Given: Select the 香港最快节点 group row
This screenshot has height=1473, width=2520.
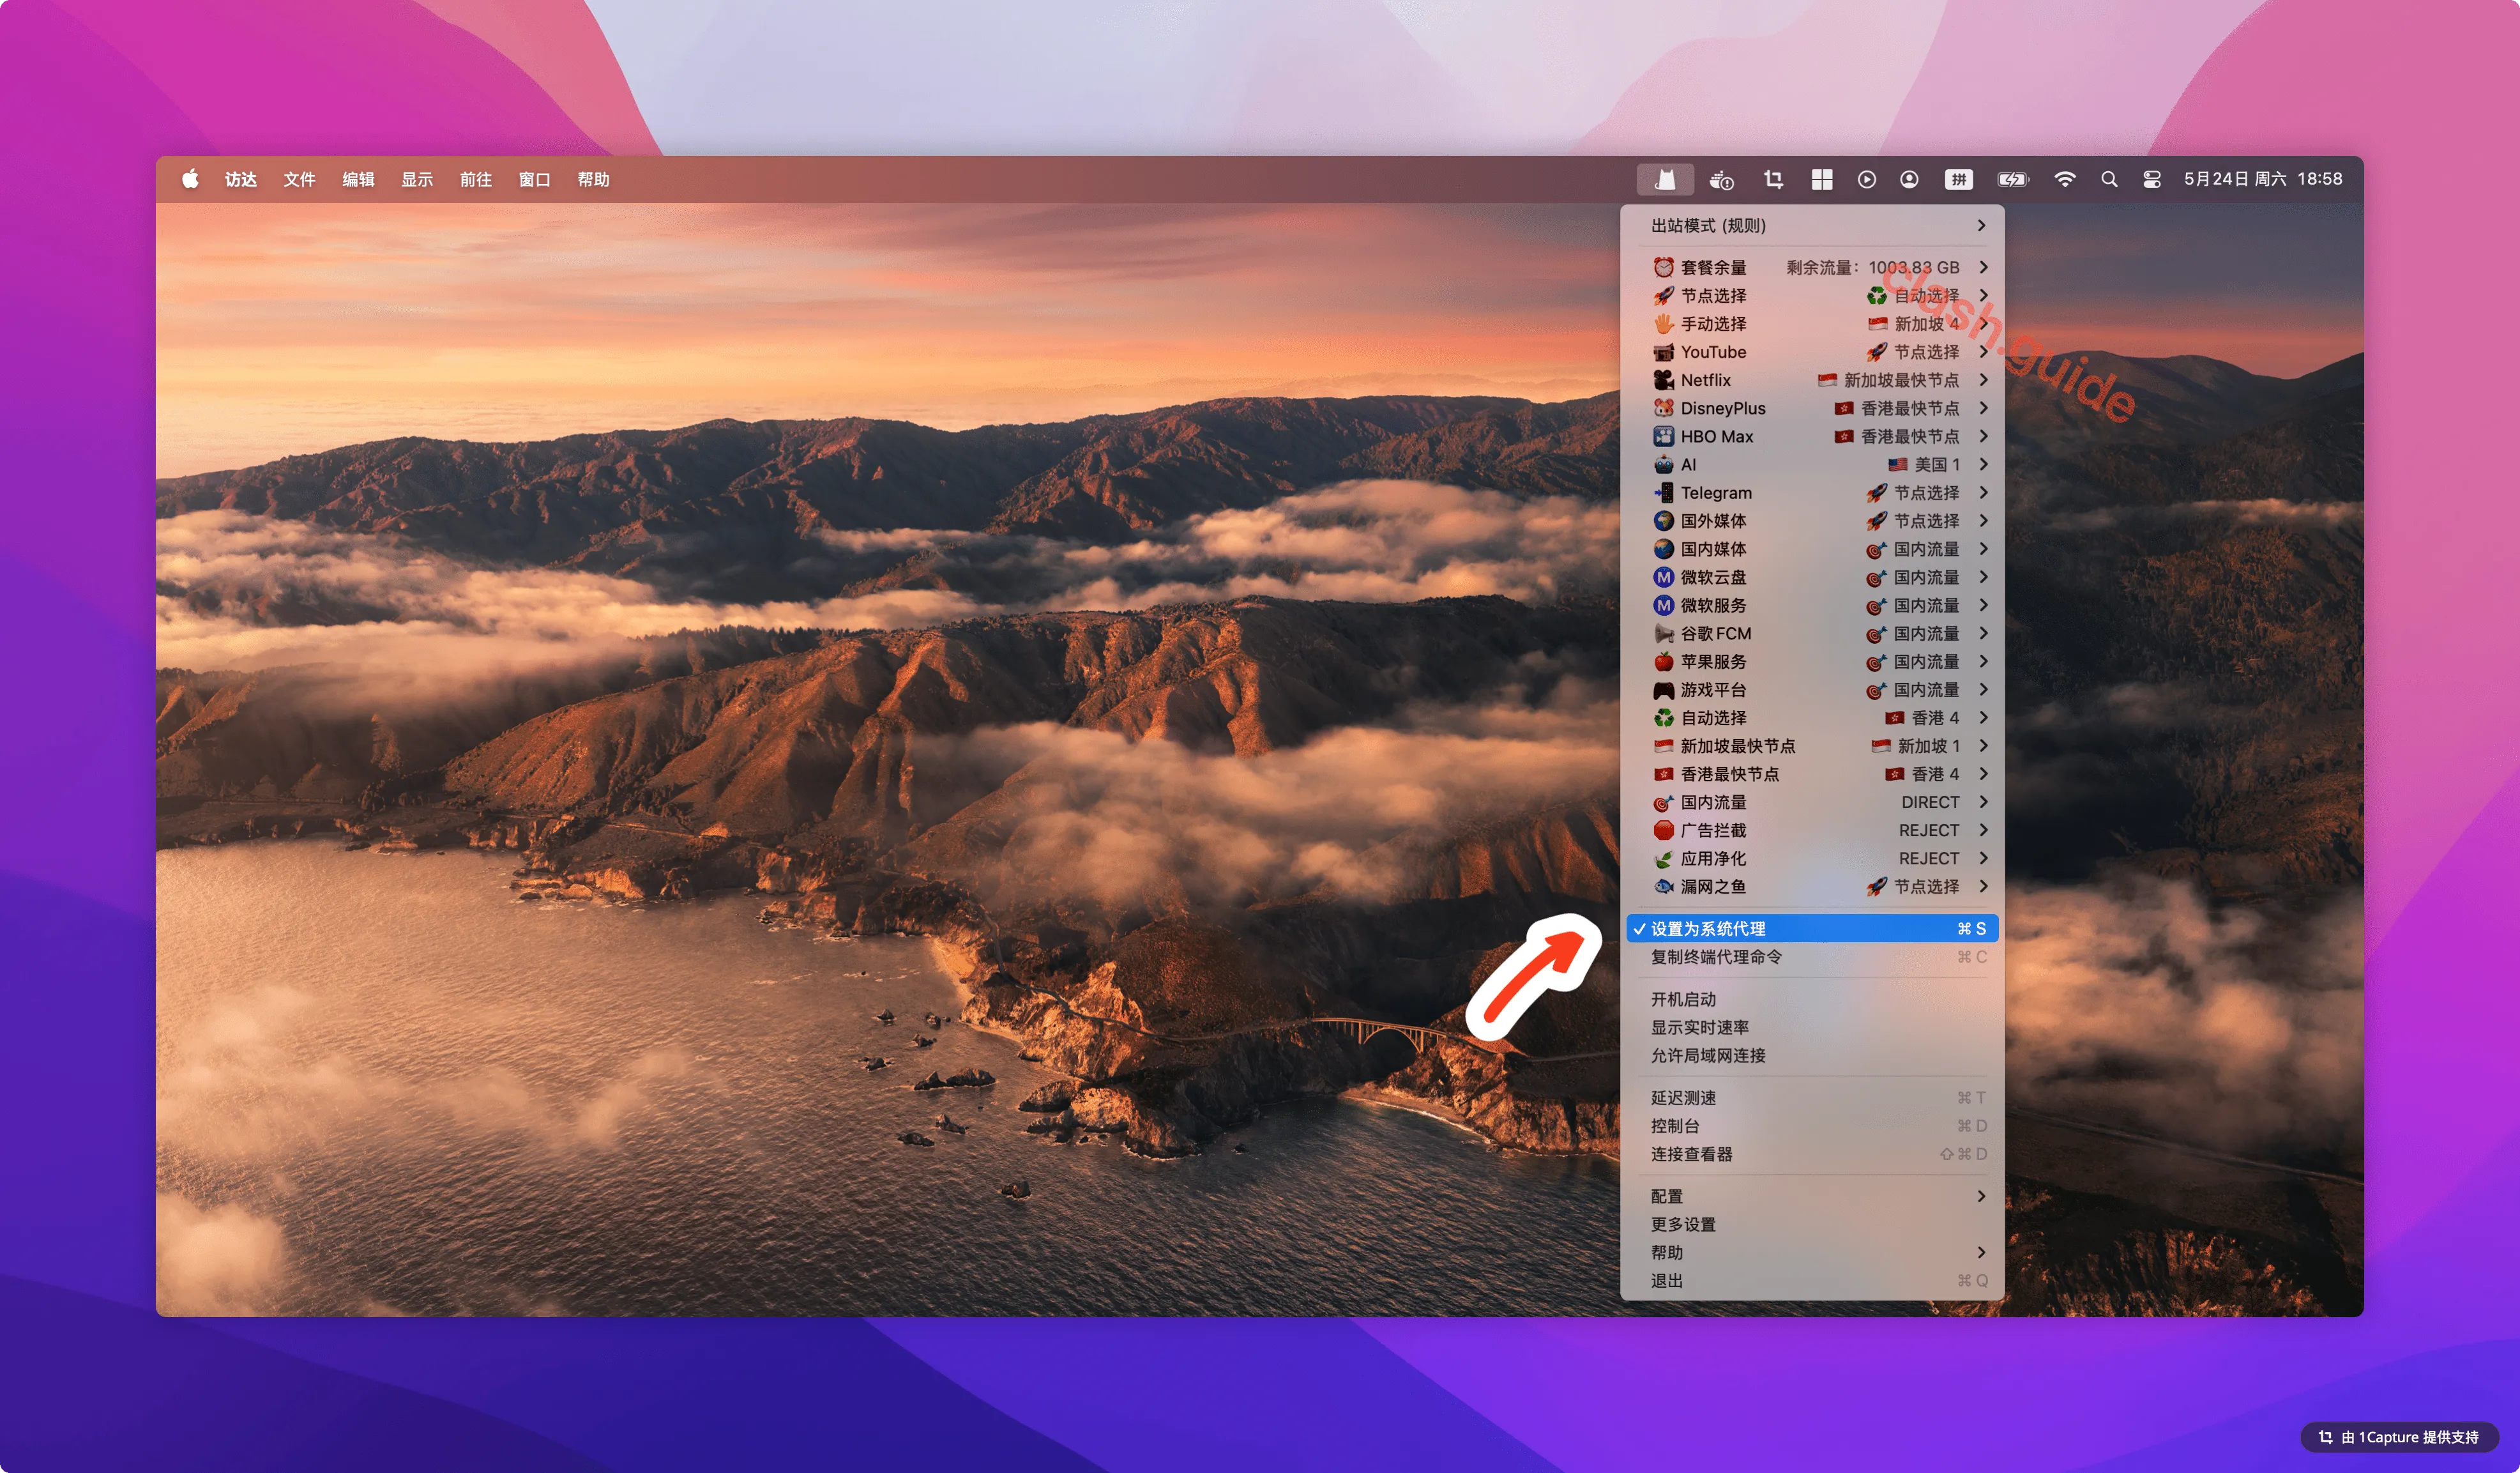Looking at the screenshot, I should click(1811, 774).
